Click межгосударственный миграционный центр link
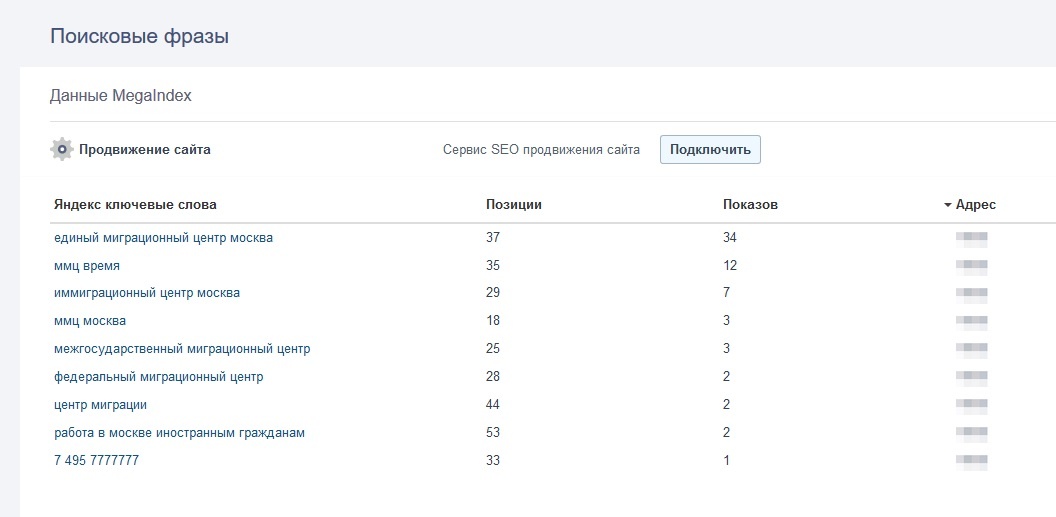Screen dimensions: 1056x517 182,349
